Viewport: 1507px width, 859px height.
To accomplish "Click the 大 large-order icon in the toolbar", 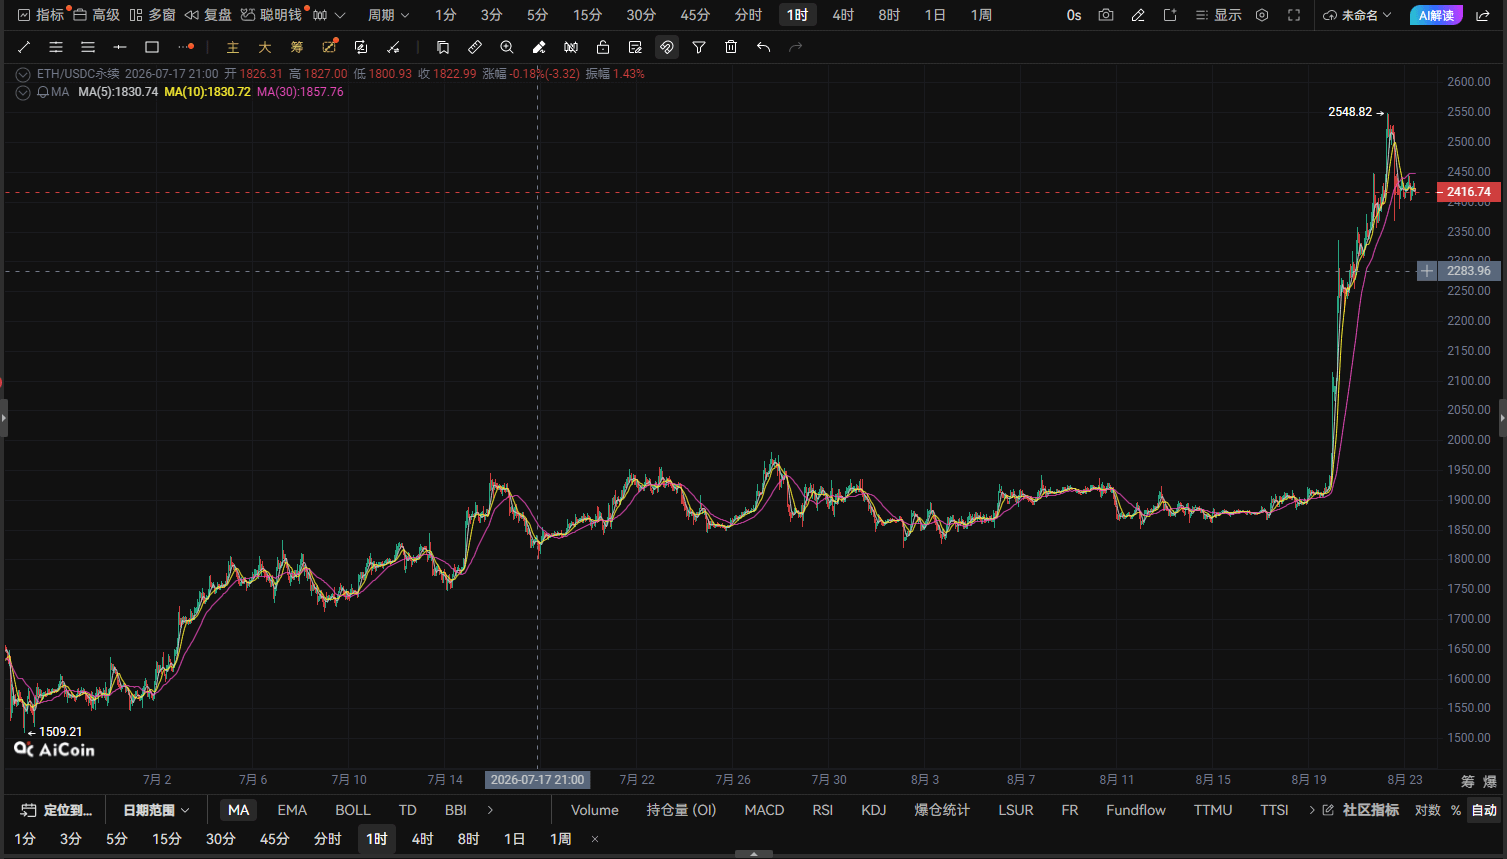I will [265, 47].
